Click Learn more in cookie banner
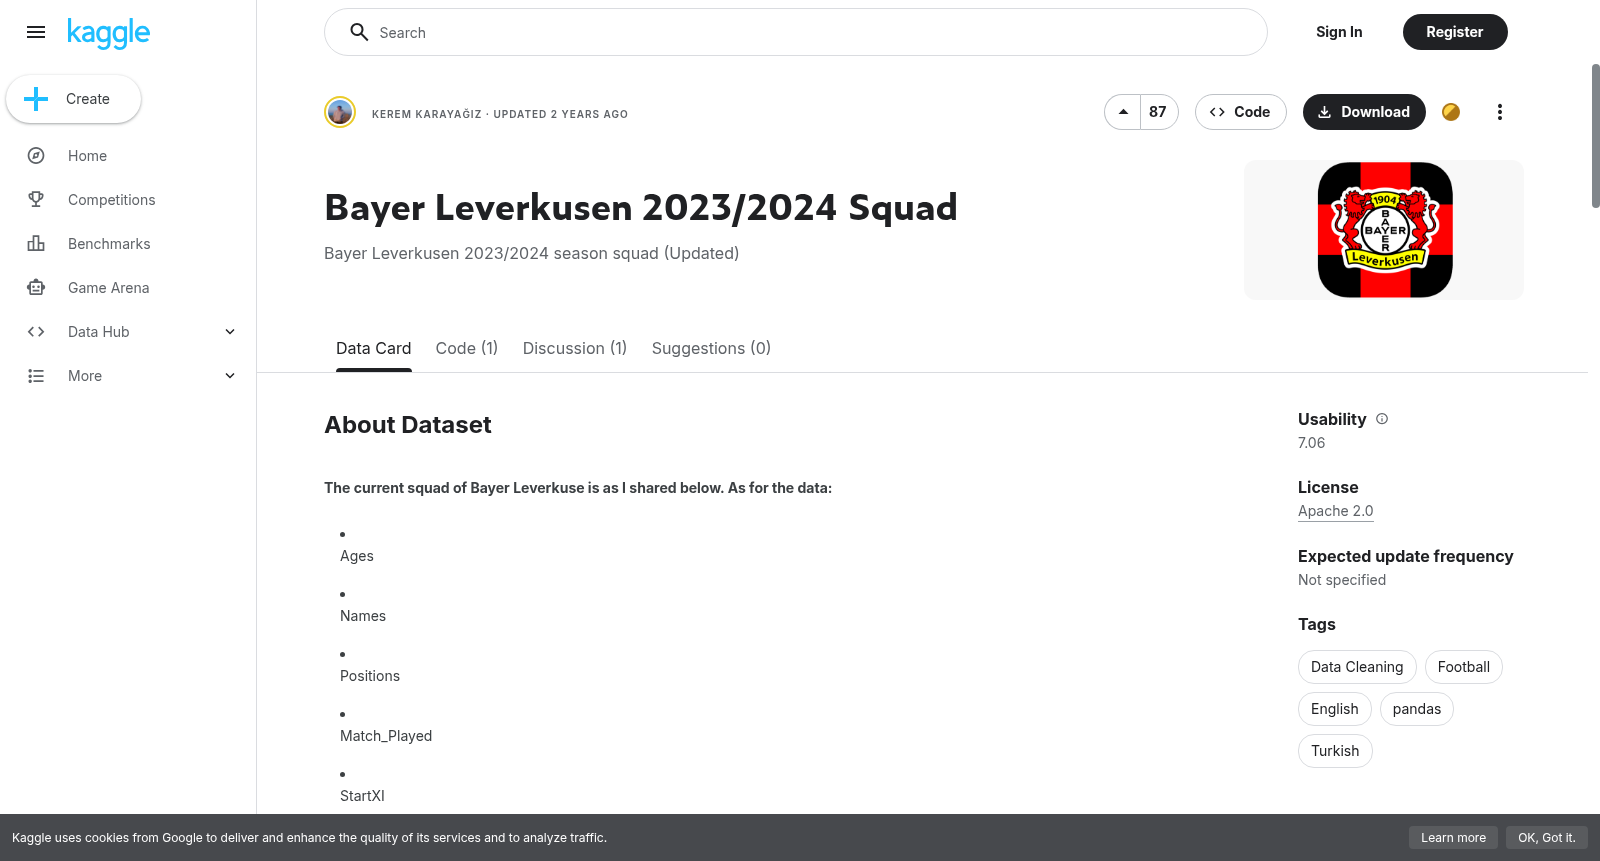 (1453, 838)
